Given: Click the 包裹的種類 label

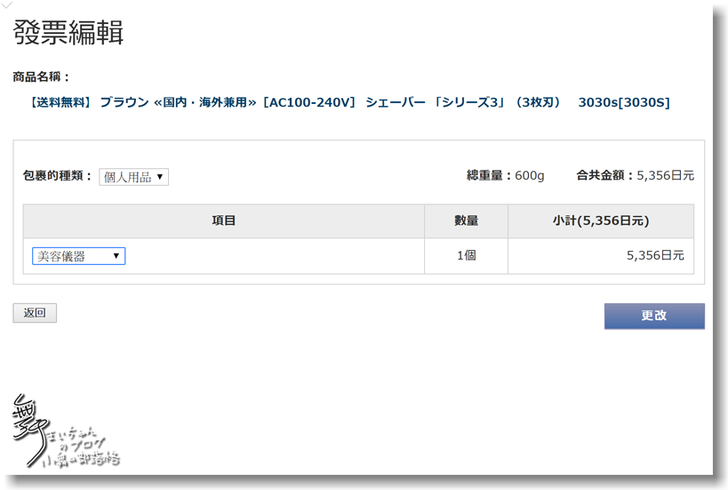Looking at the screenshot, I should point(57,176).
